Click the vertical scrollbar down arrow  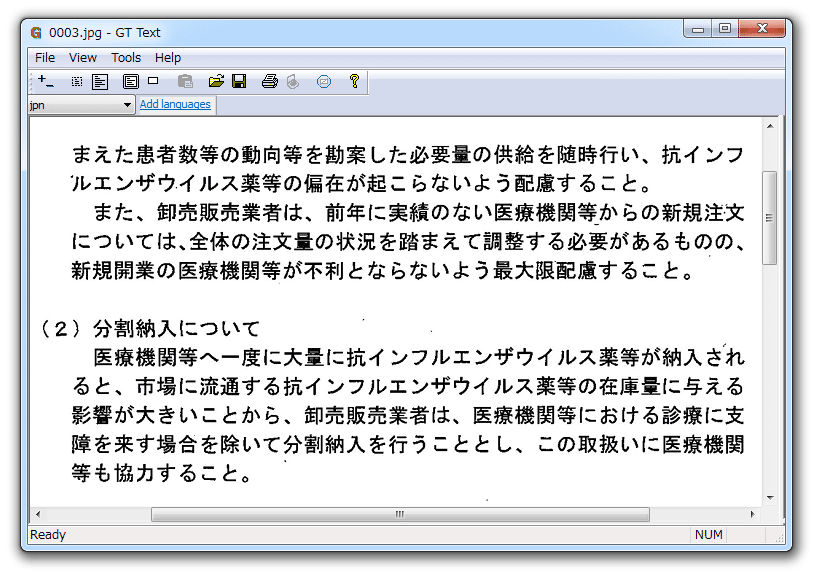(x=770, y=498)
